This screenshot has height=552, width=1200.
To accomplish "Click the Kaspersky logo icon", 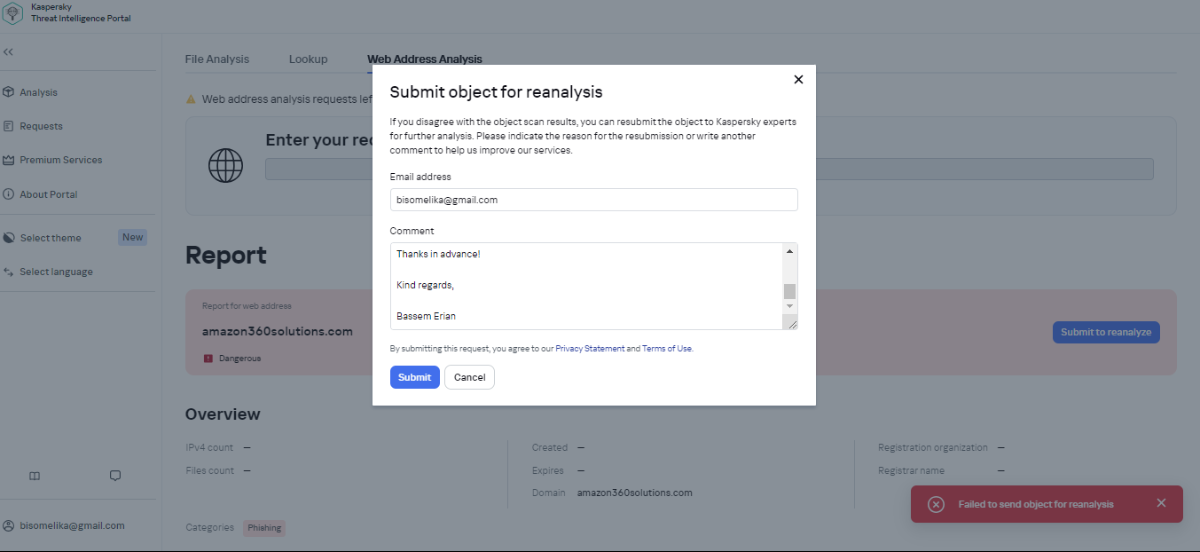I will tap(14, 12).
